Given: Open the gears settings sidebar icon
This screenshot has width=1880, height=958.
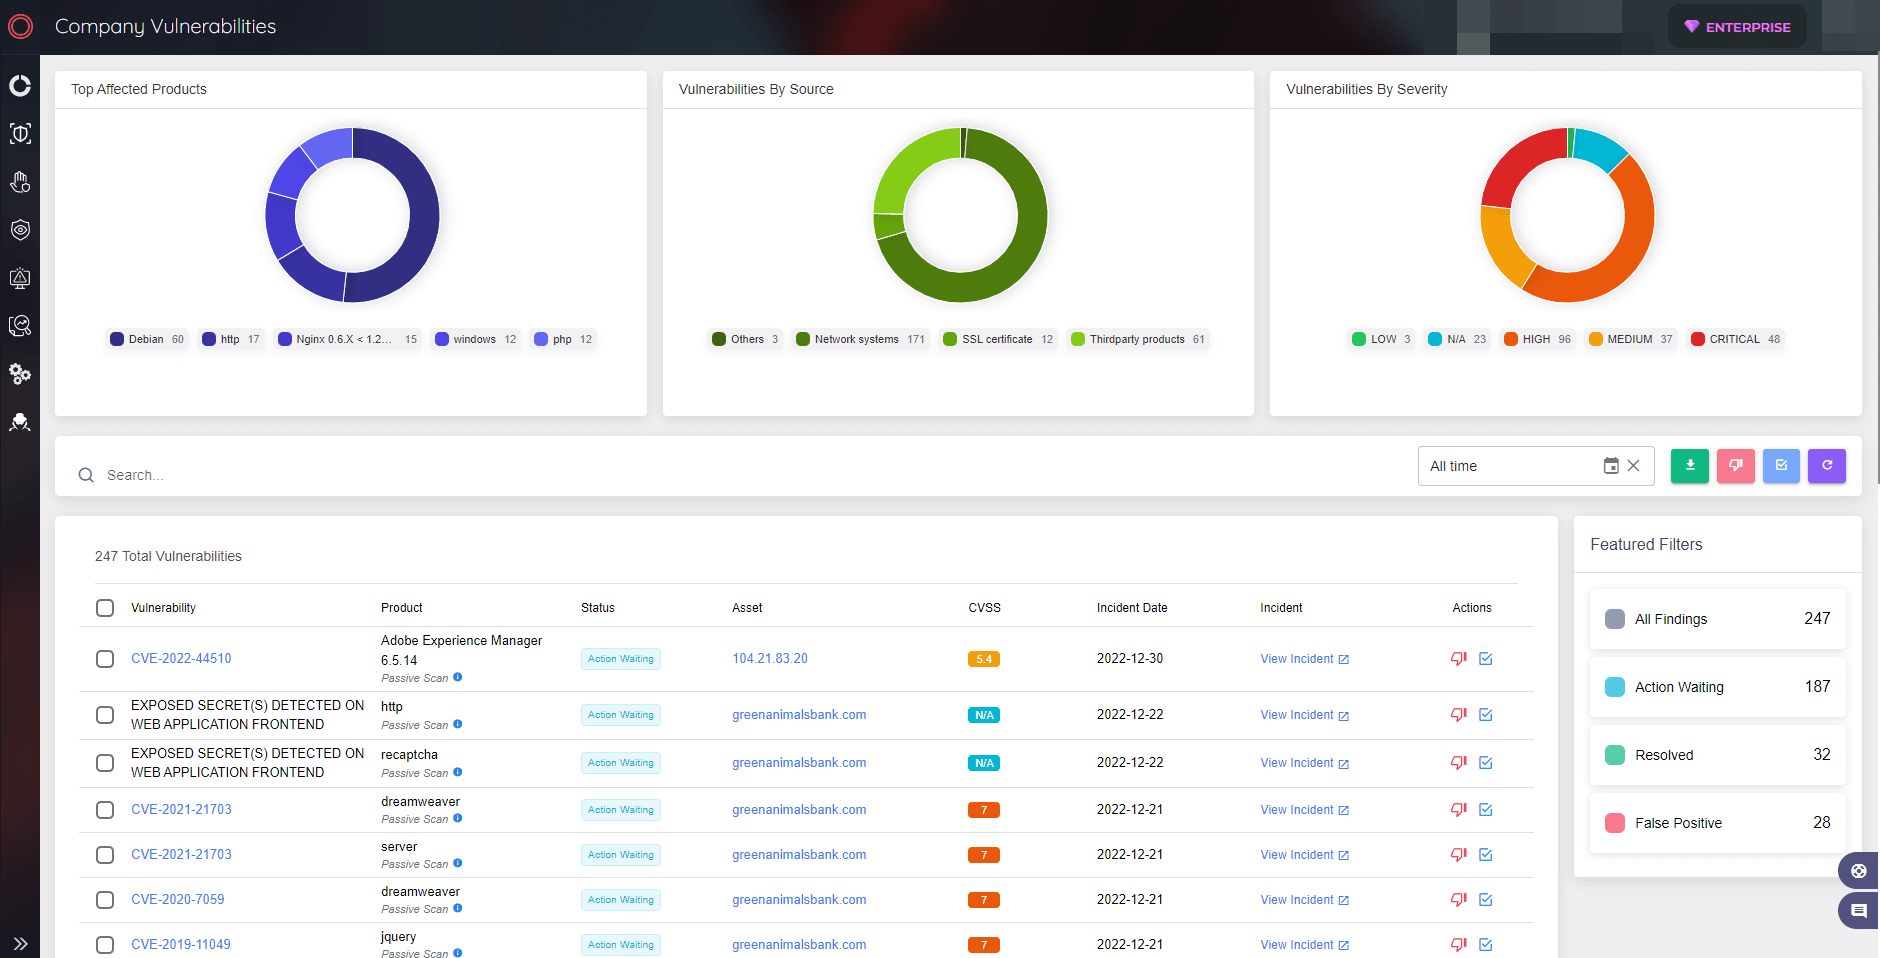Looking at the screenshot, I should (20, 374).
